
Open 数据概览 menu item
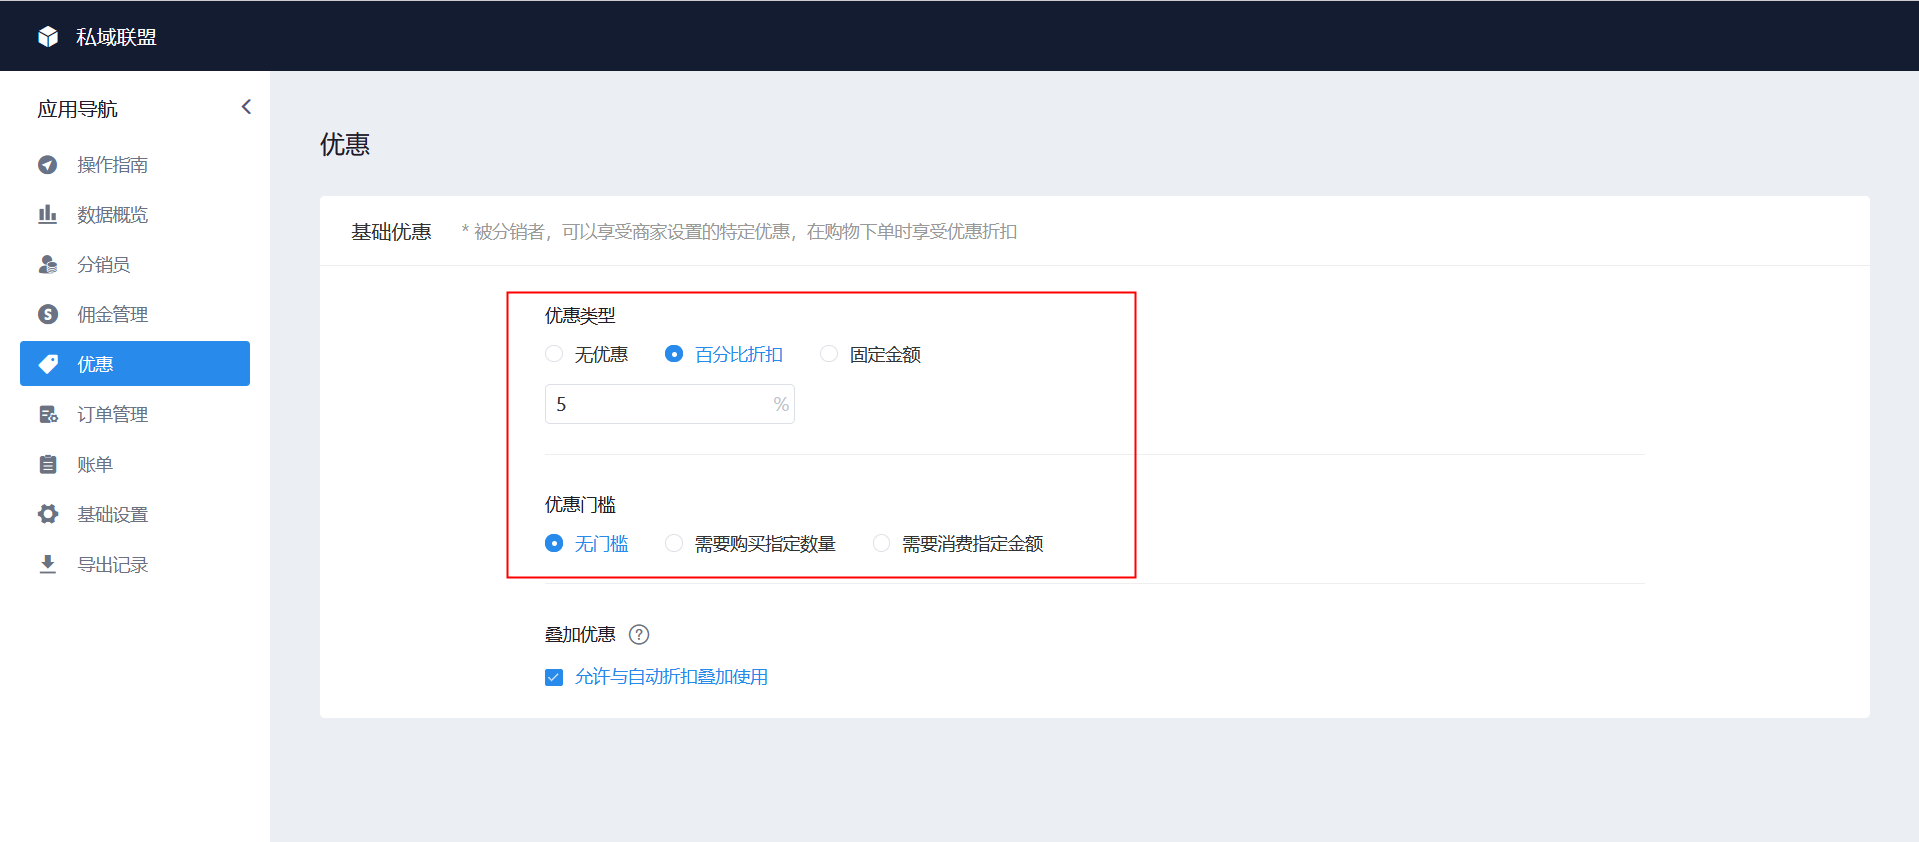pos(135,214)
